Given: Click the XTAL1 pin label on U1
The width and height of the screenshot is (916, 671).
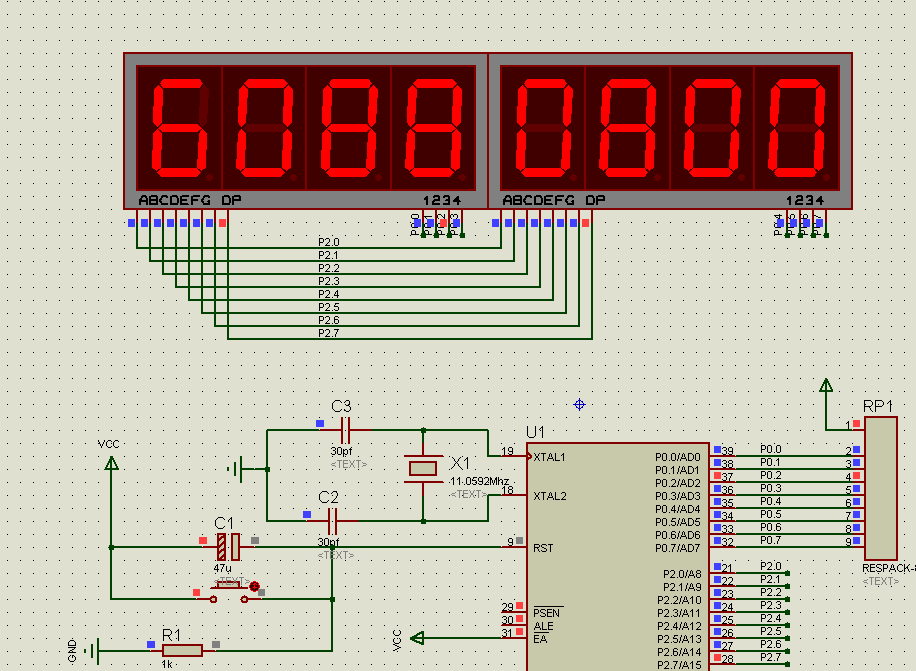Looking at the screenshot, I should coord(549,457).
